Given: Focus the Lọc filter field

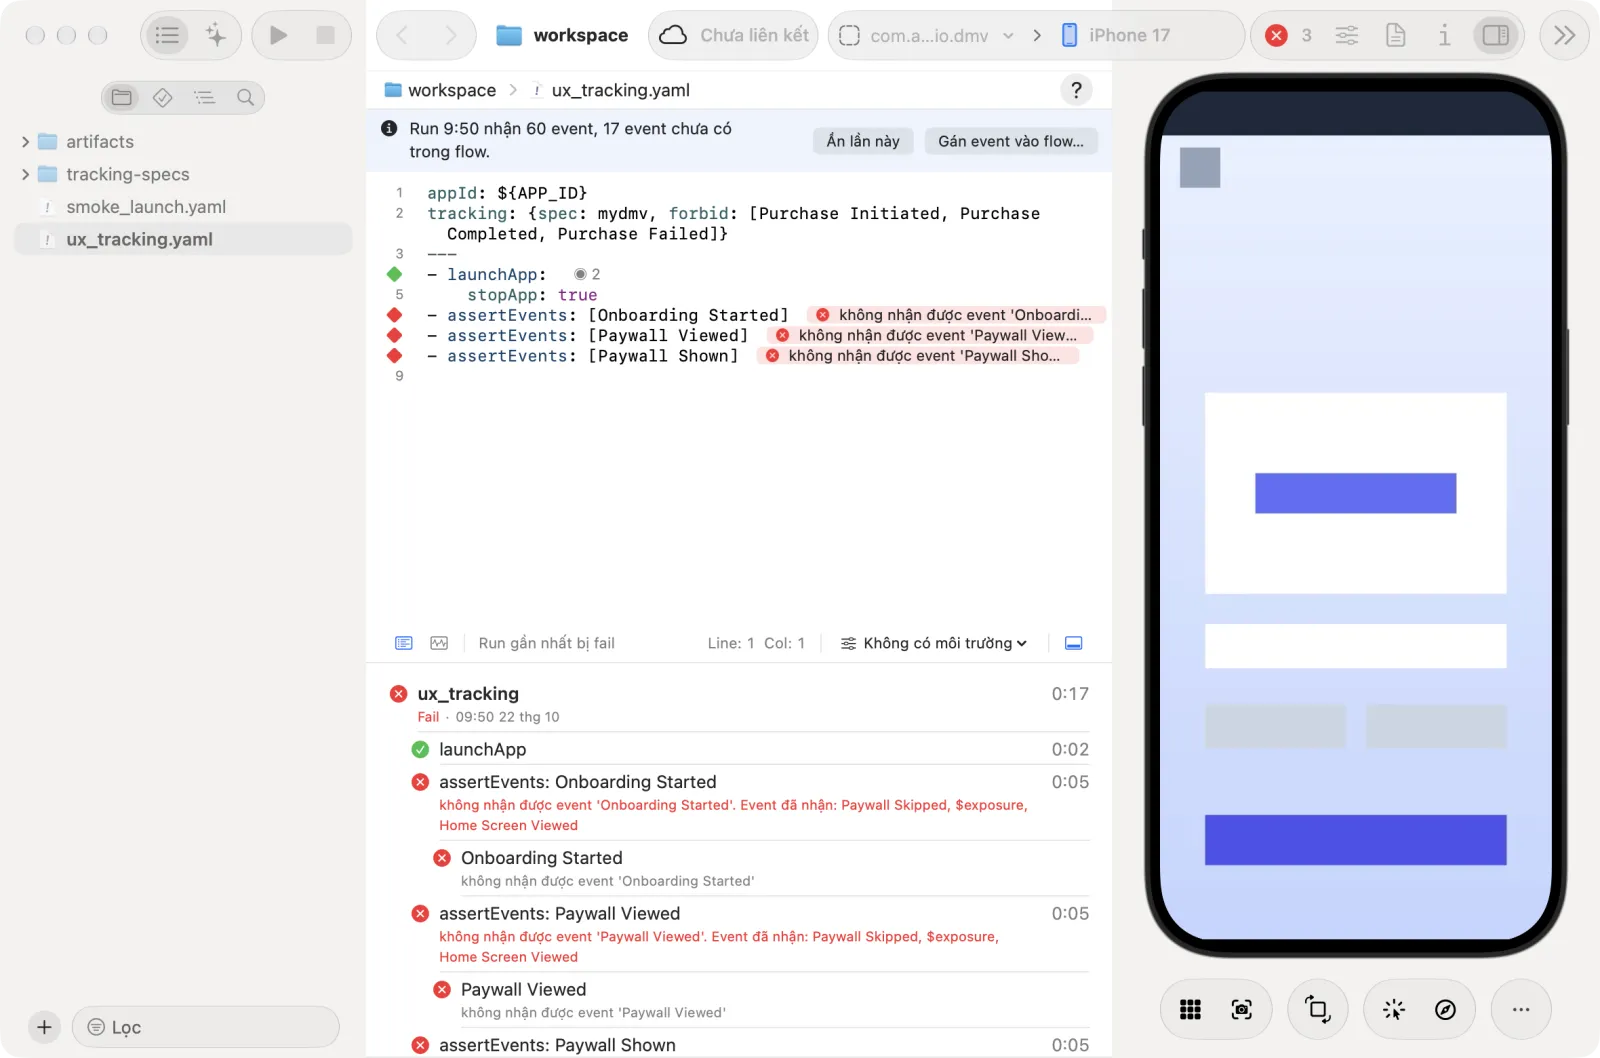Looking at the screenshot, I should 206,1027.
